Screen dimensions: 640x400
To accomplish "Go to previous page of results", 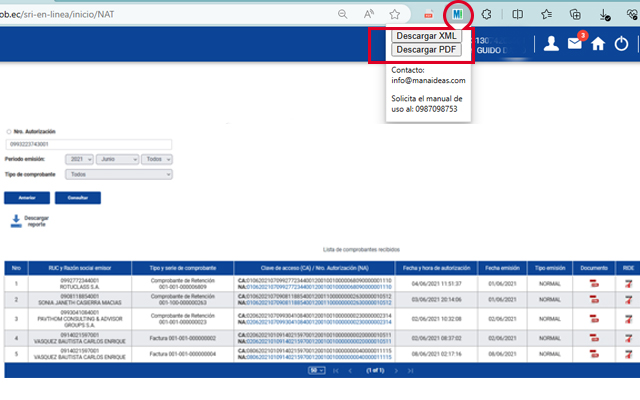I will pos(350,371).
